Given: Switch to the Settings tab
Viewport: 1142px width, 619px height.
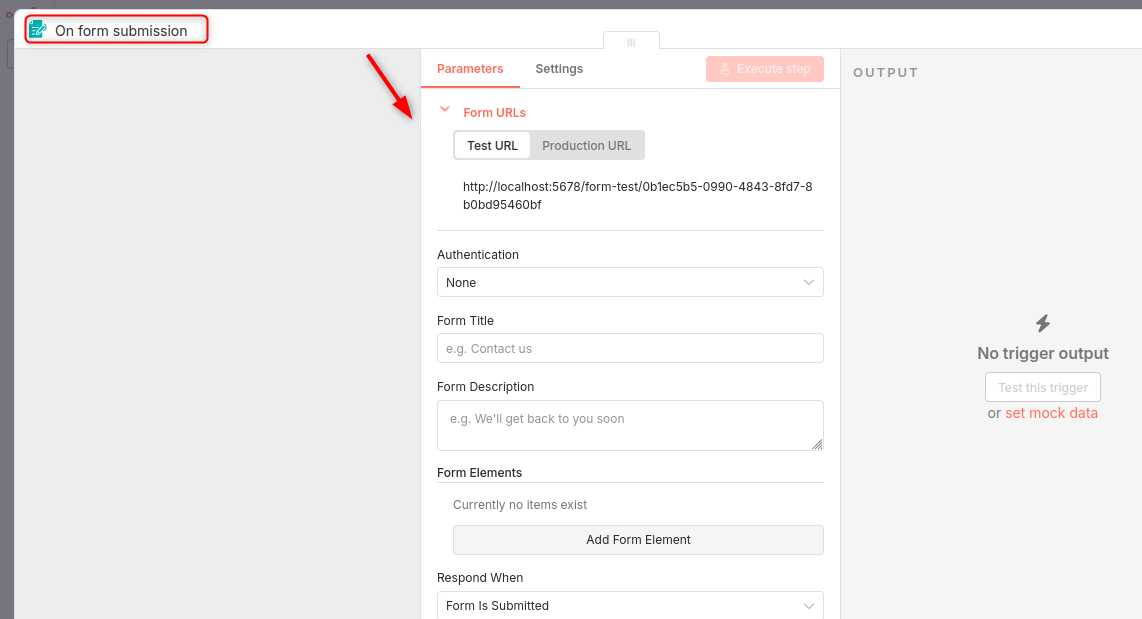Looking at the screenshot, I should [559, 69].
